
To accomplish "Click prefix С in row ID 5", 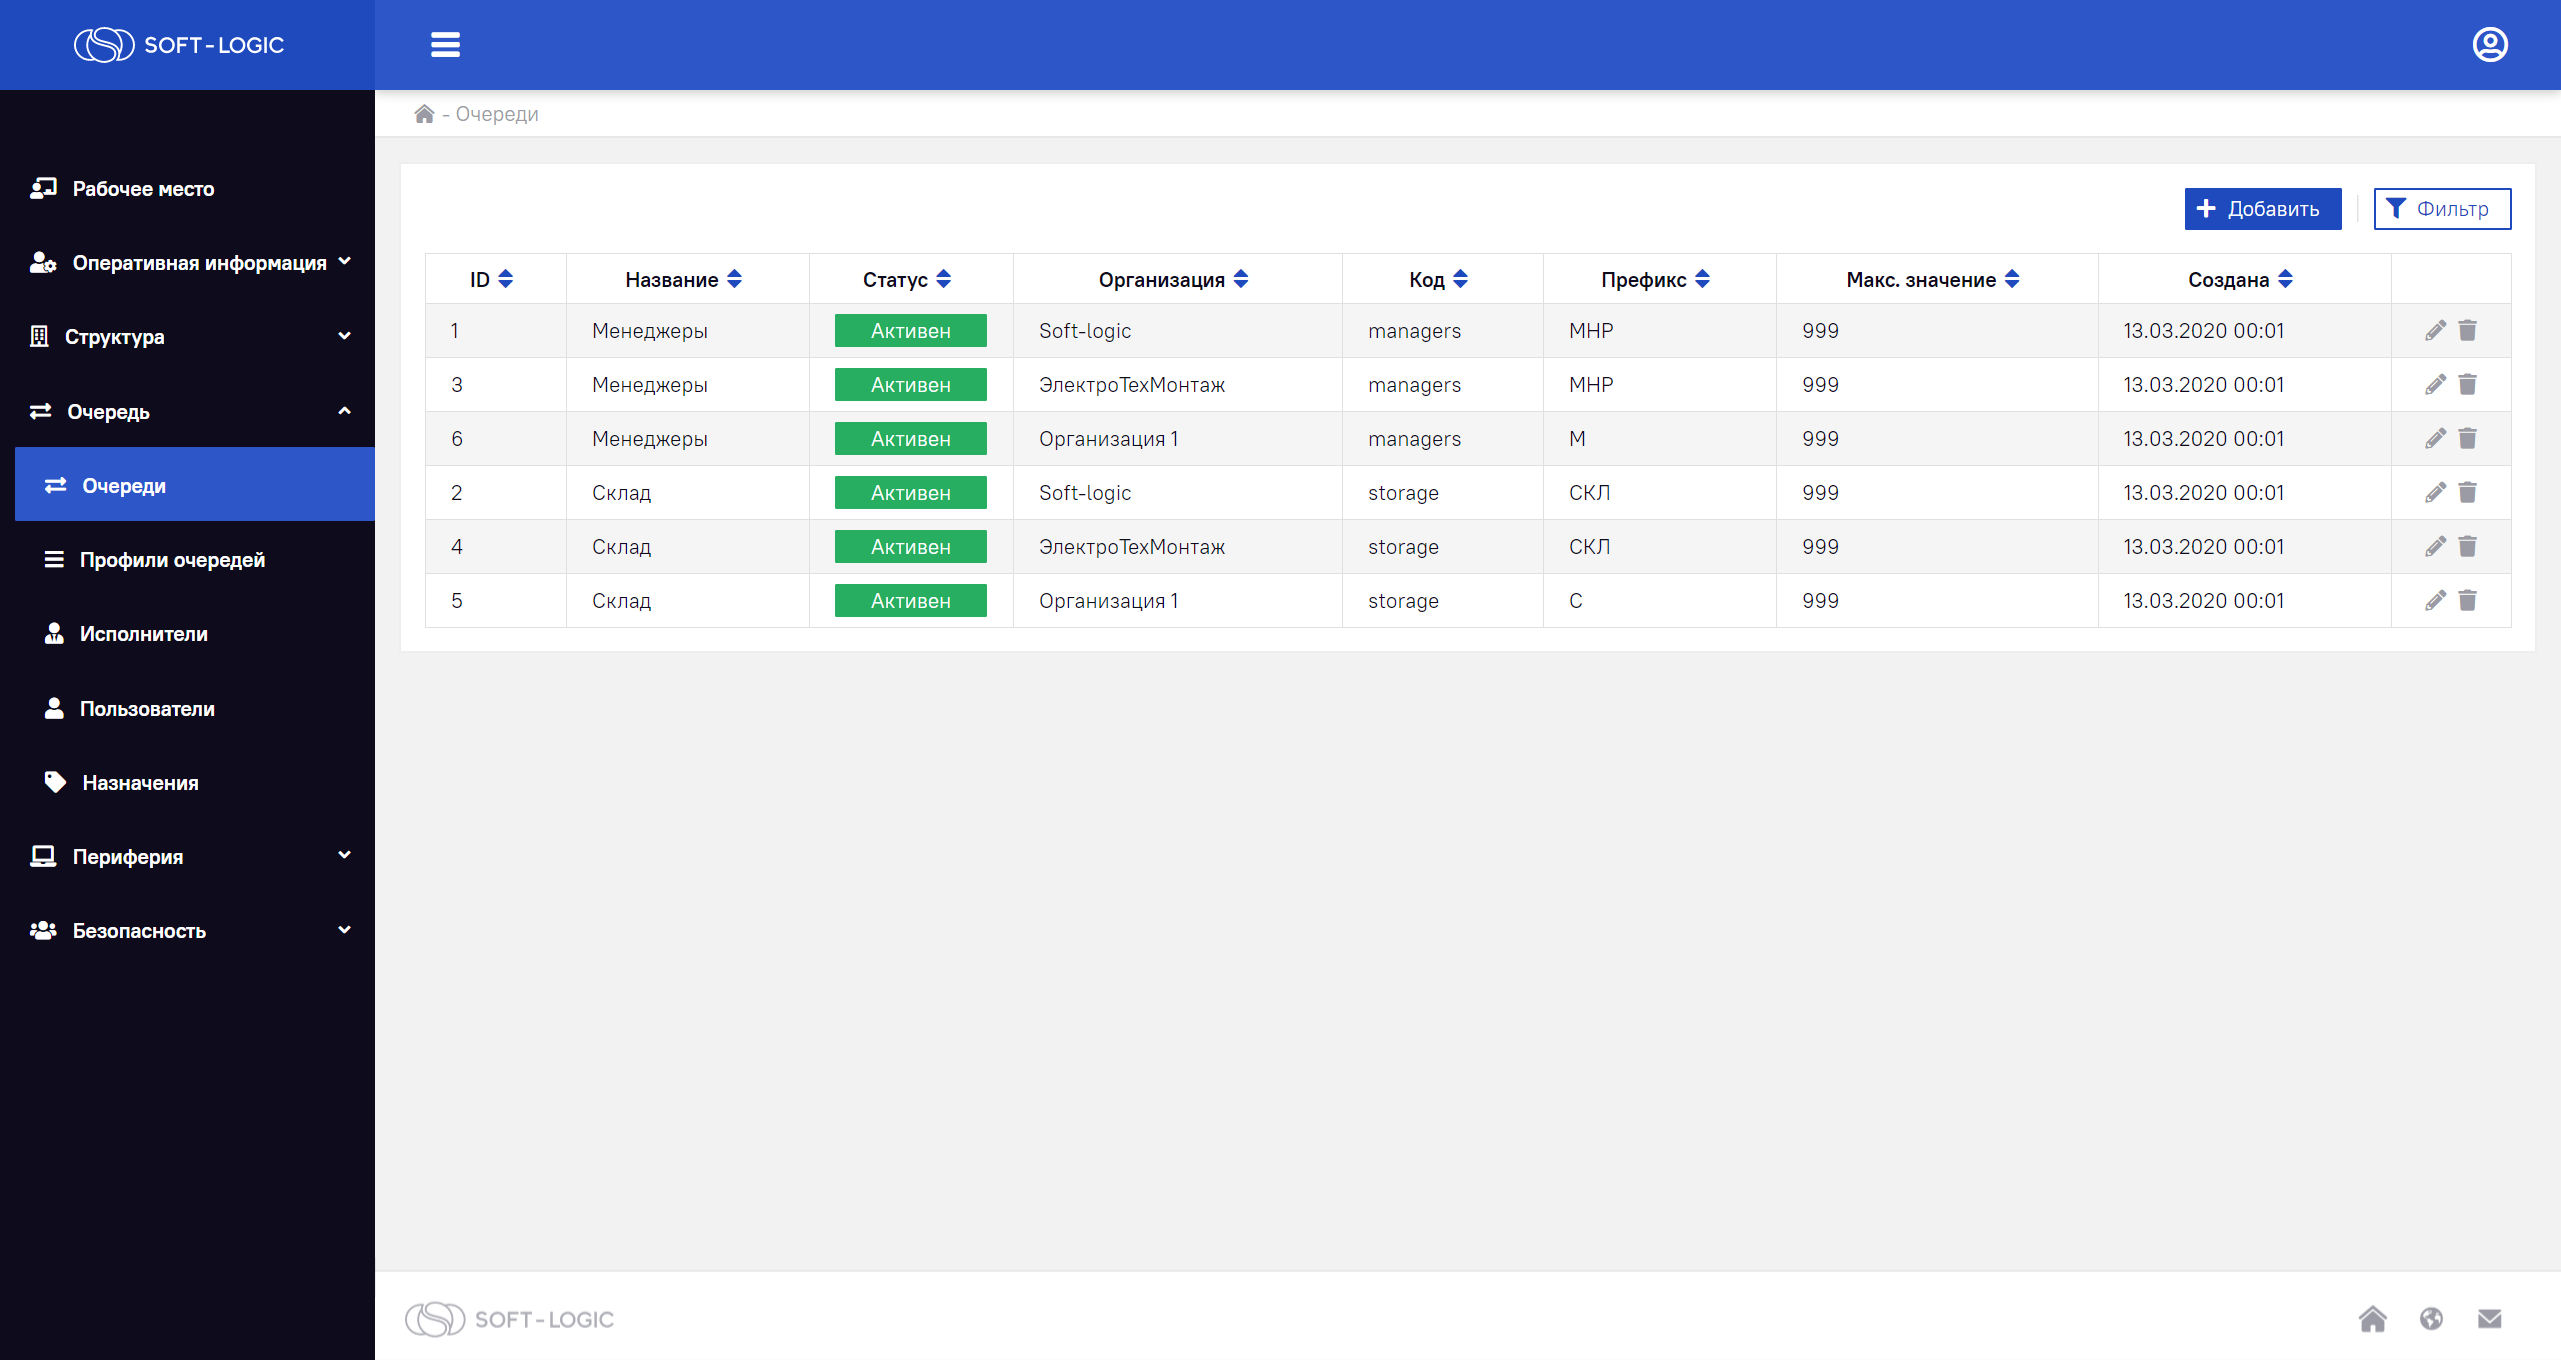I will click(x=1576, y=601).
